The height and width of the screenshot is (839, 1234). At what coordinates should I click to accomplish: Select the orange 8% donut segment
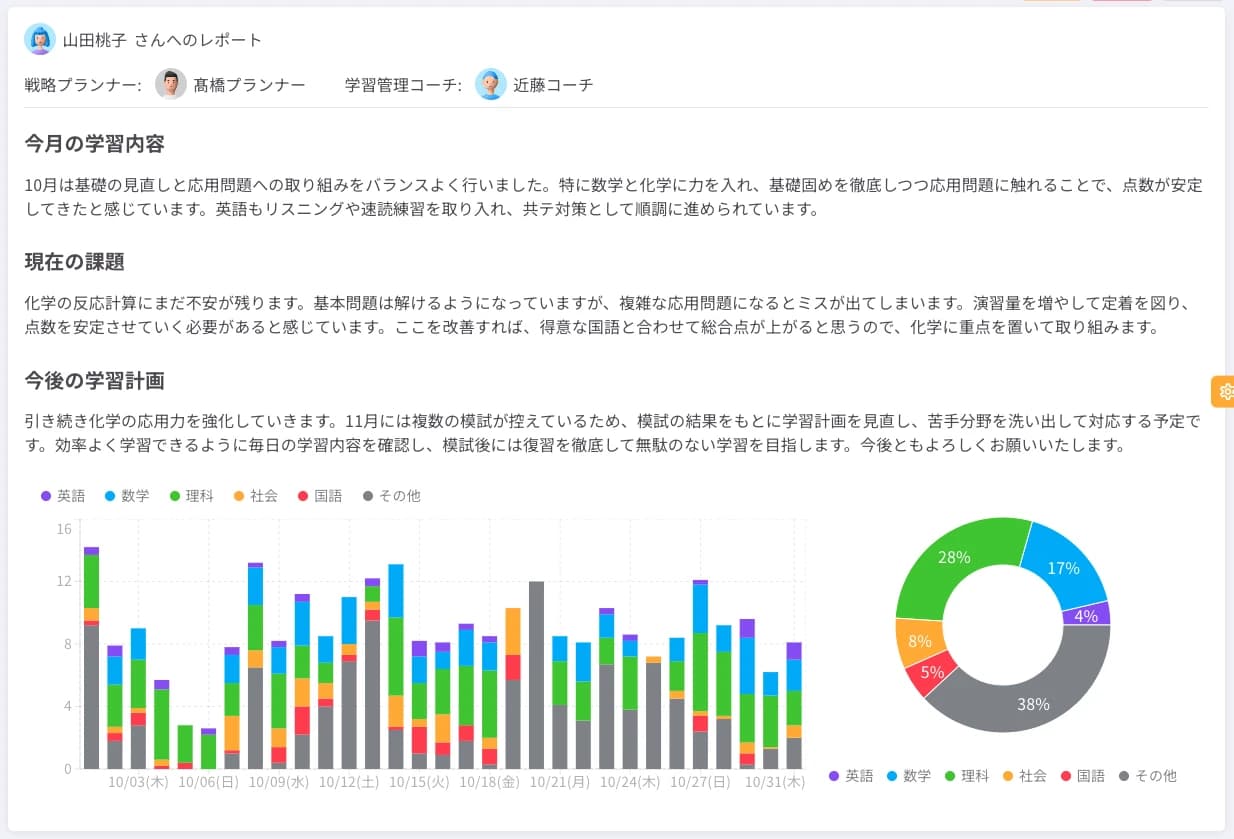921,641
